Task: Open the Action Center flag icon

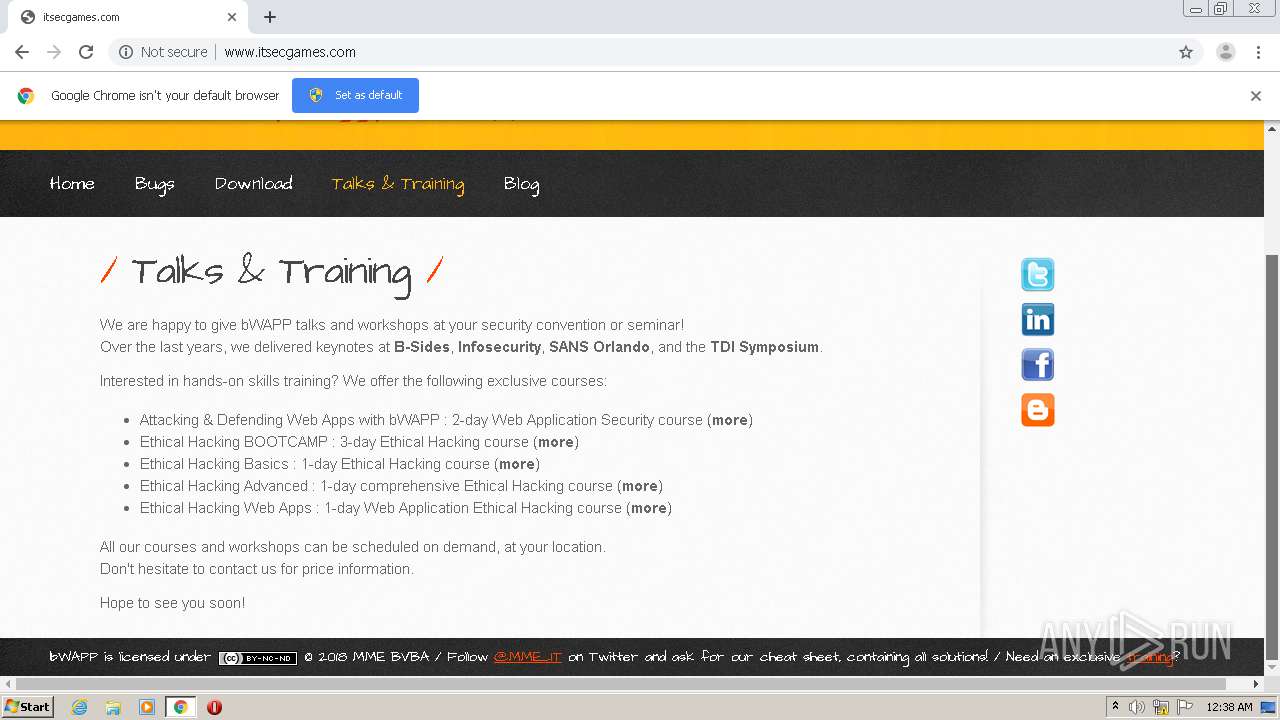Action: tap(1185, 707)
